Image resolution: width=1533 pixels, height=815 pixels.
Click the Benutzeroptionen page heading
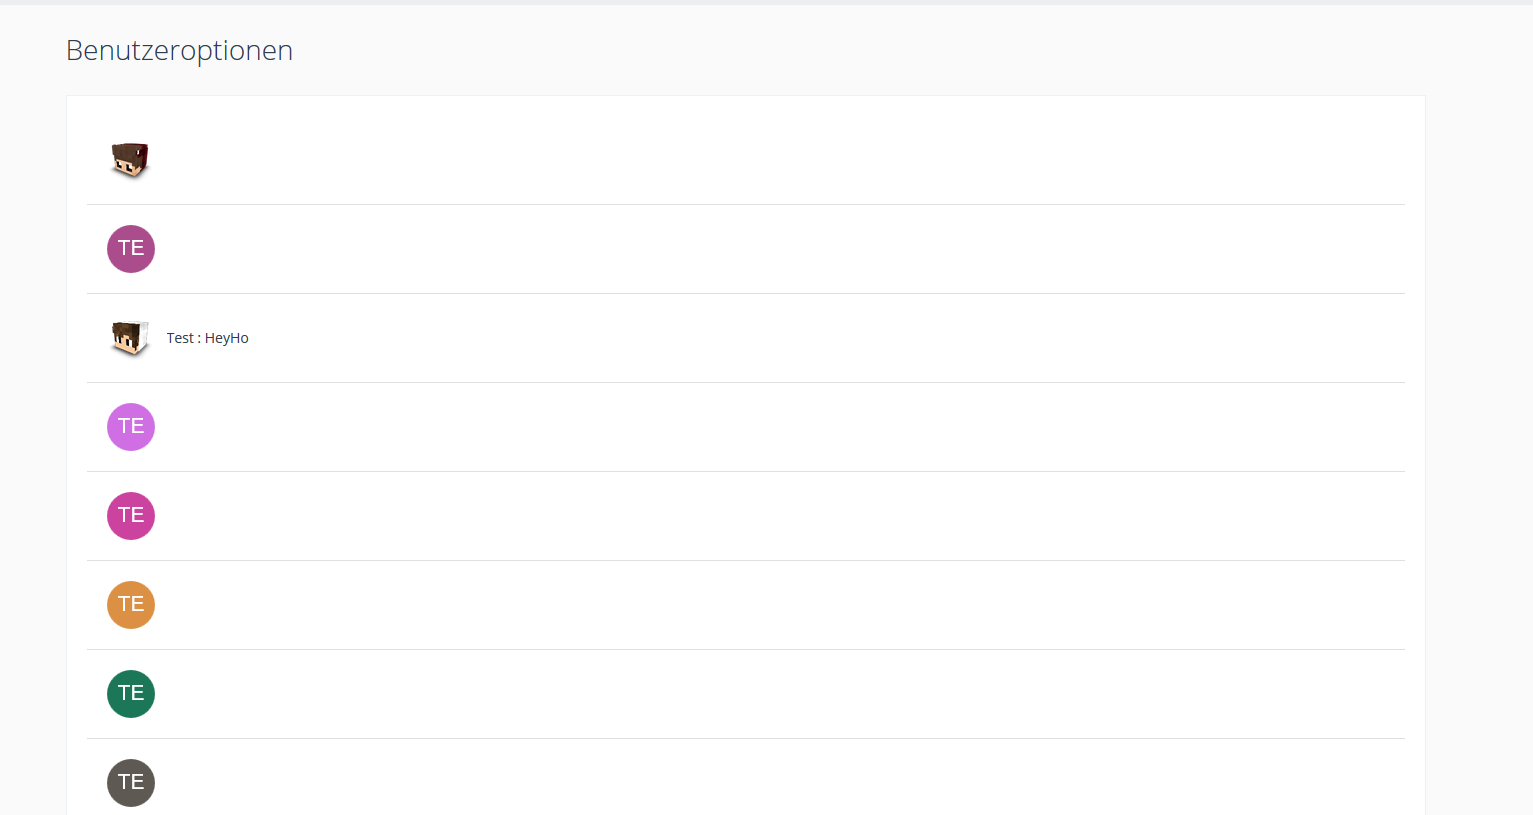[x=179, y=50]
